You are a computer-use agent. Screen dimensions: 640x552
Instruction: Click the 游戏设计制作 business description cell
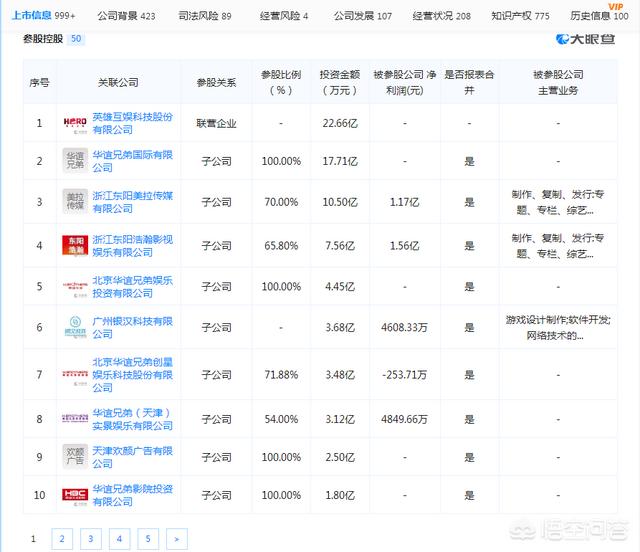558,327
